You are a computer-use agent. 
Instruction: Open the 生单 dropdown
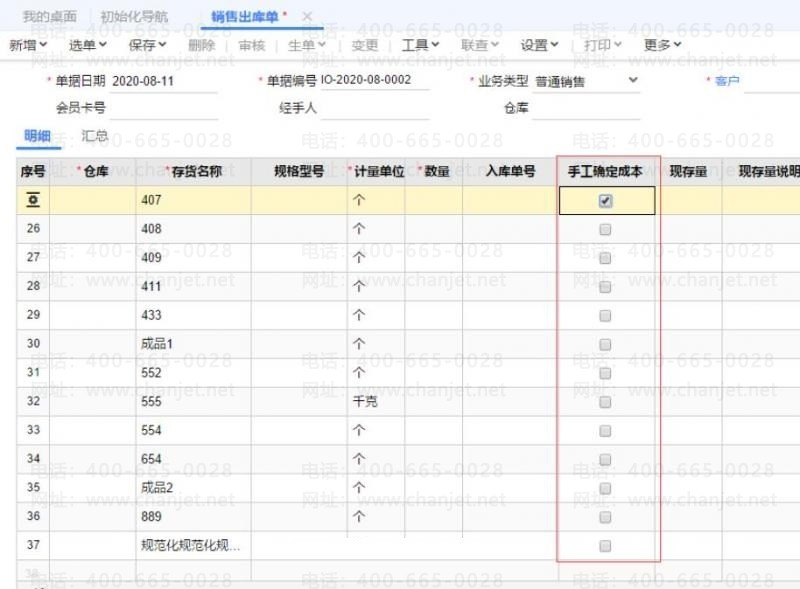(x=307, y=45)
